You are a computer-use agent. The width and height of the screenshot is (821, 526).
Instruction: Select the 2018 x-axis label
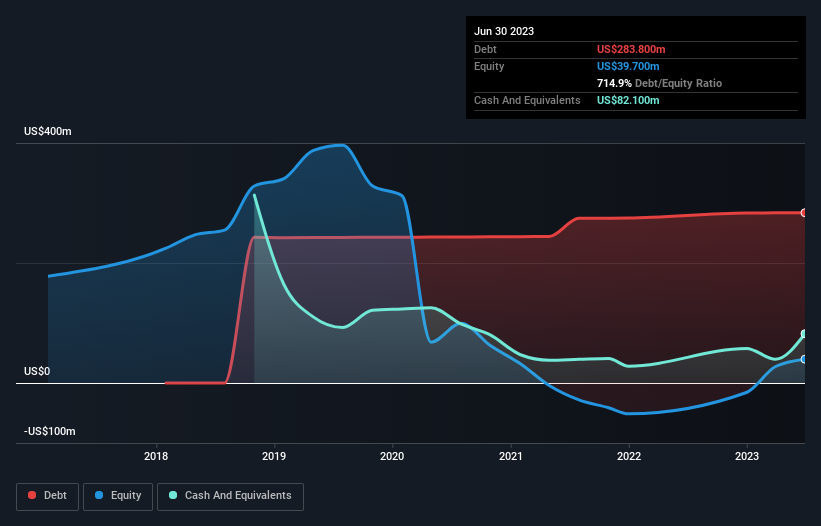point(156,456)
